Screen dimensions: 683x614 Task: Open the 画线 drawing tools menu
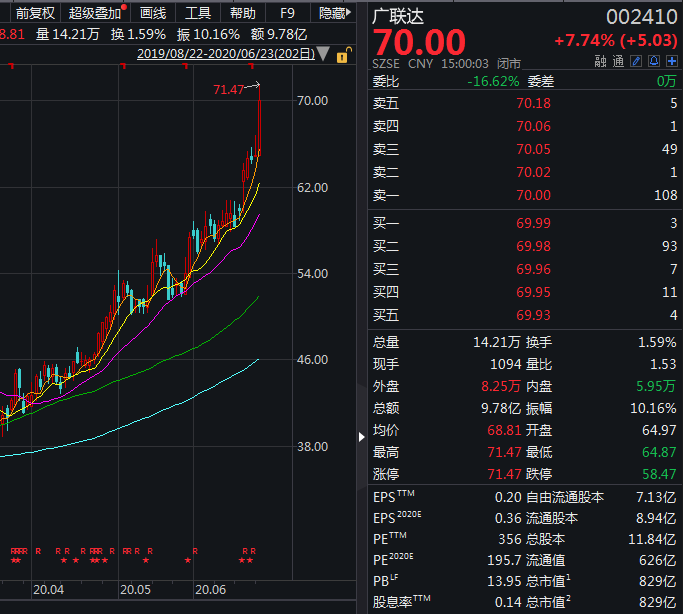coord(153,13)
